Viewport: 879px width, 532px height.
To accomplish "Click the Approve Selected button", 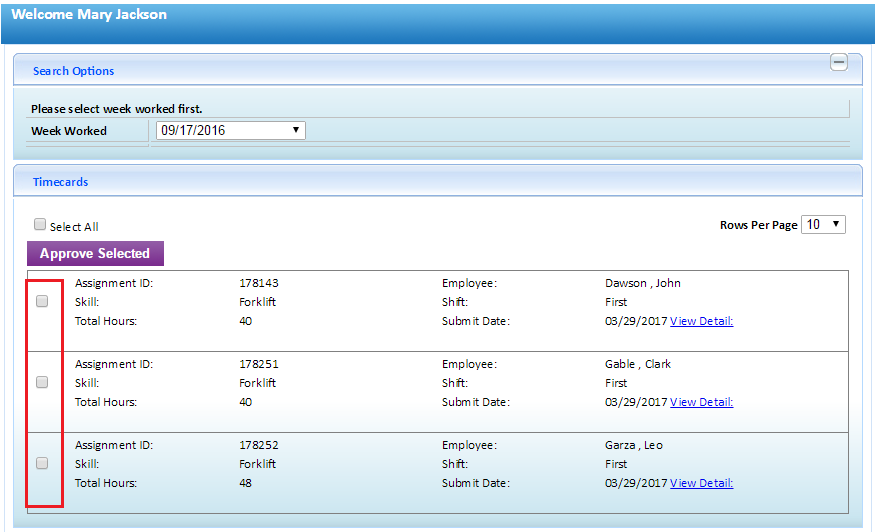I will click(x=95, y=253).
